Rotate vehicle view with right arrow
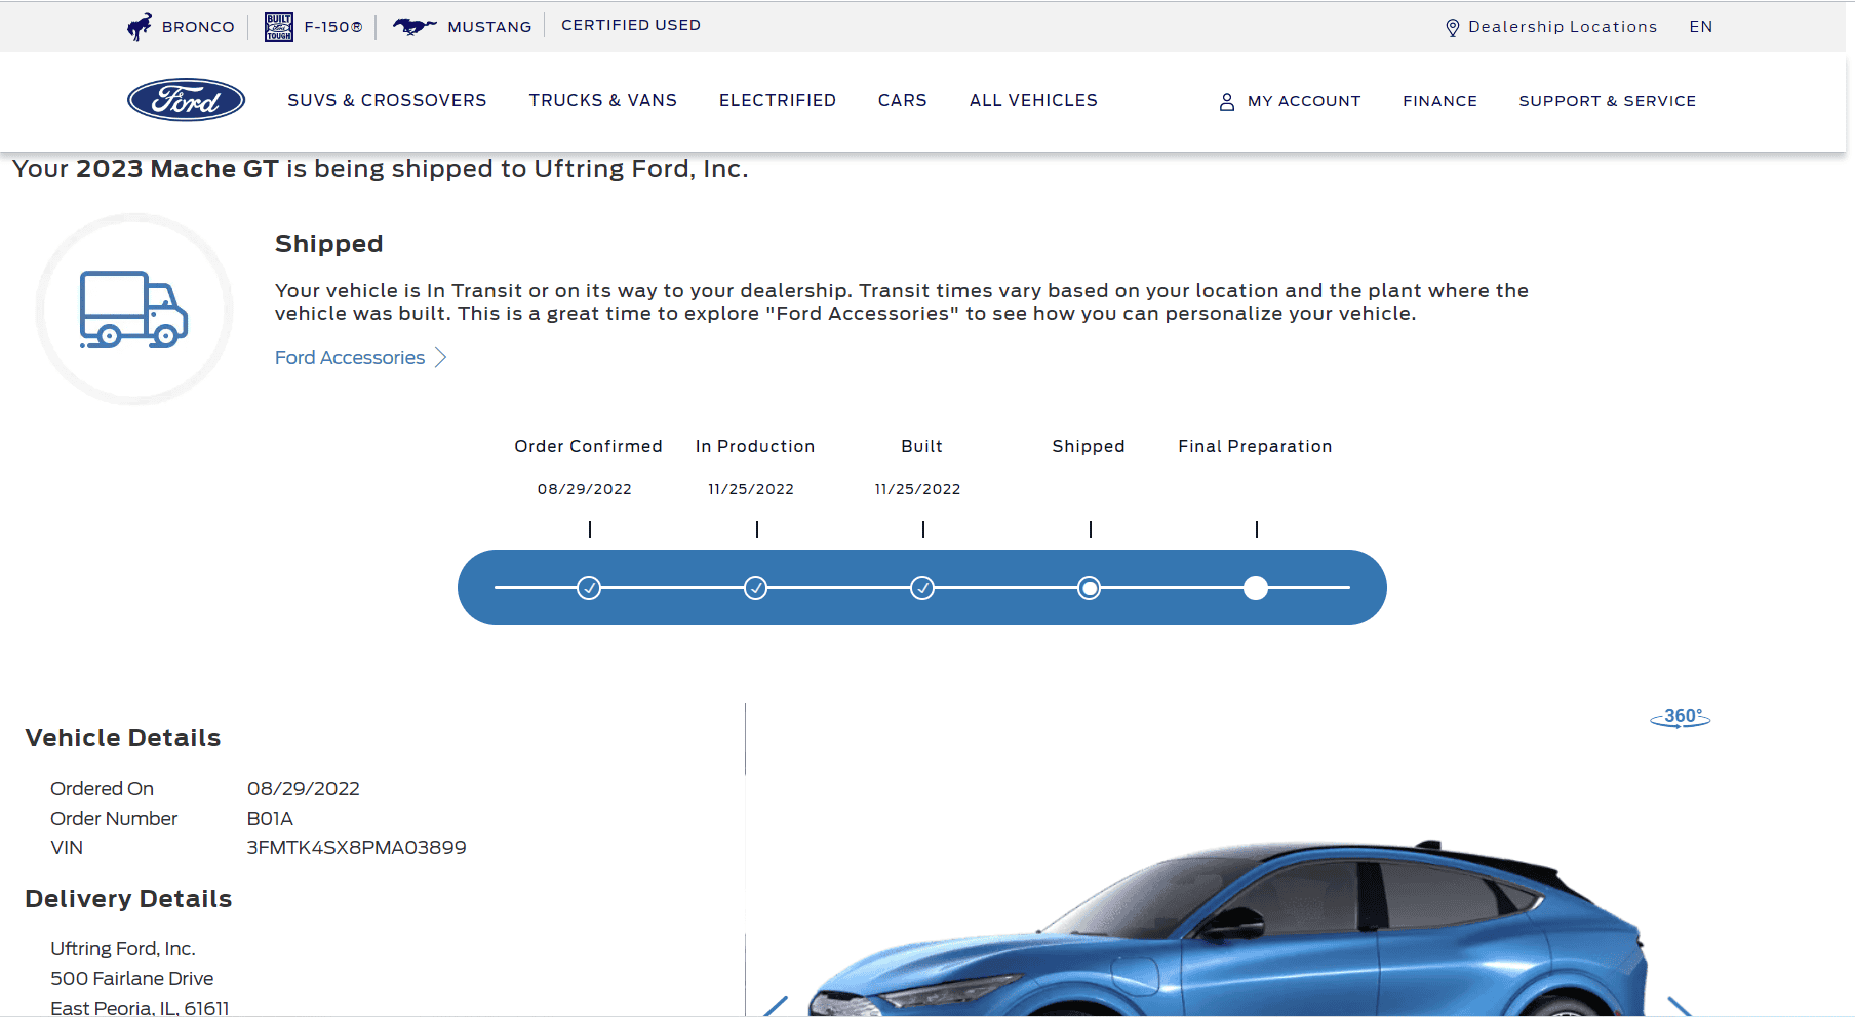This screenshot has width=1855, height=1017. [x=1680, y=1006]
